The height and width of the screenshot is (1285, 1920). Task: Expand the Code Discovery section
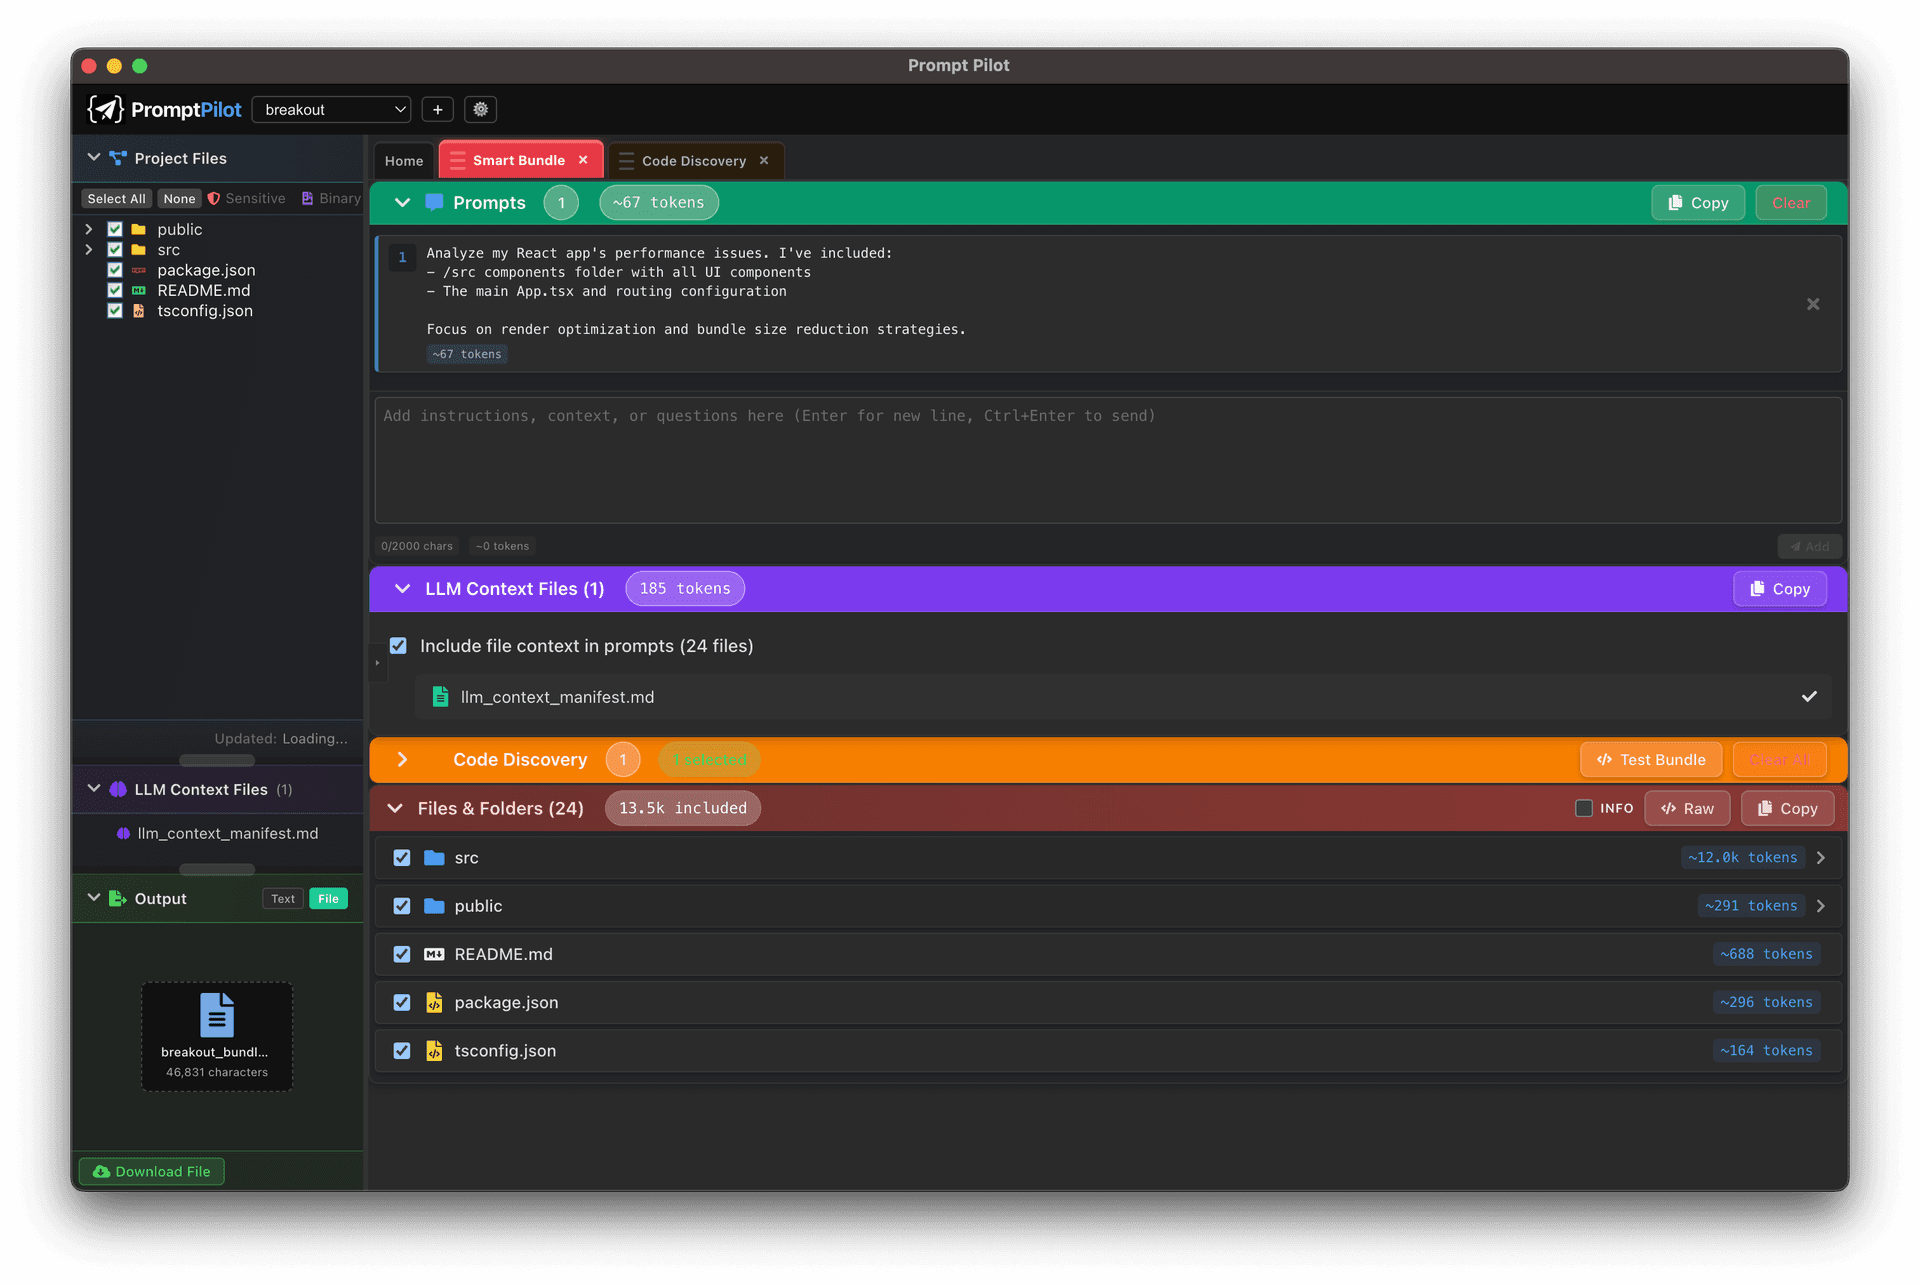pos(402,759)
